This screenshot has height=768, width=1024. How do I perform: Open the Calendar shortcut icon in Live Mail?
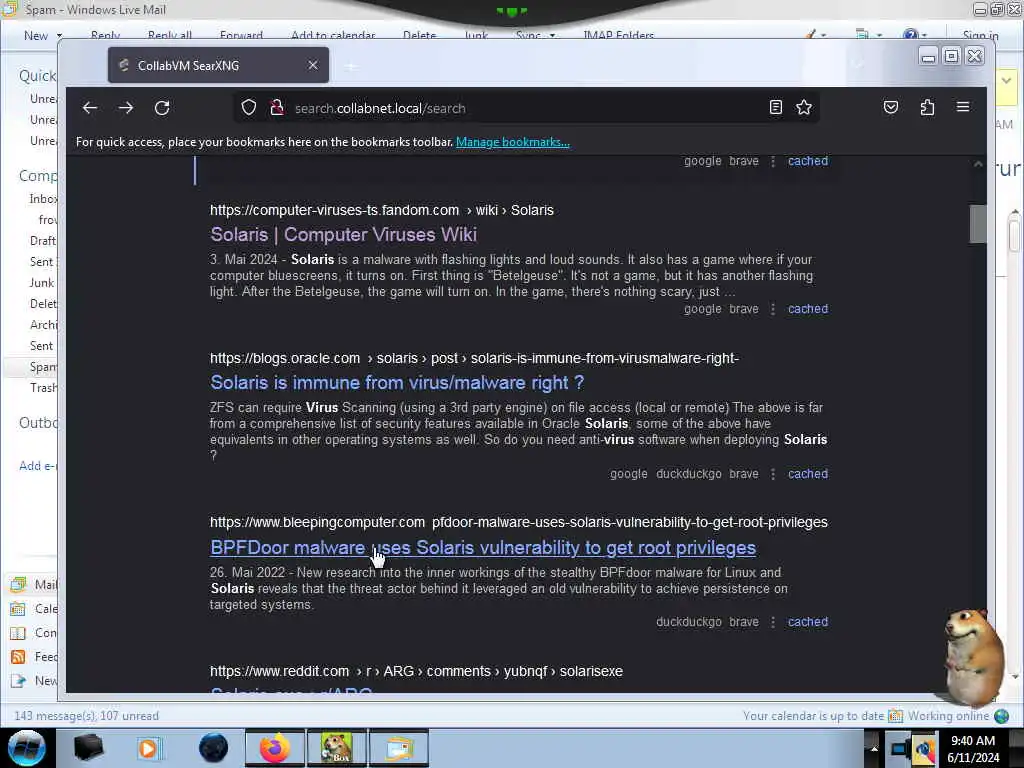(18, 609)
